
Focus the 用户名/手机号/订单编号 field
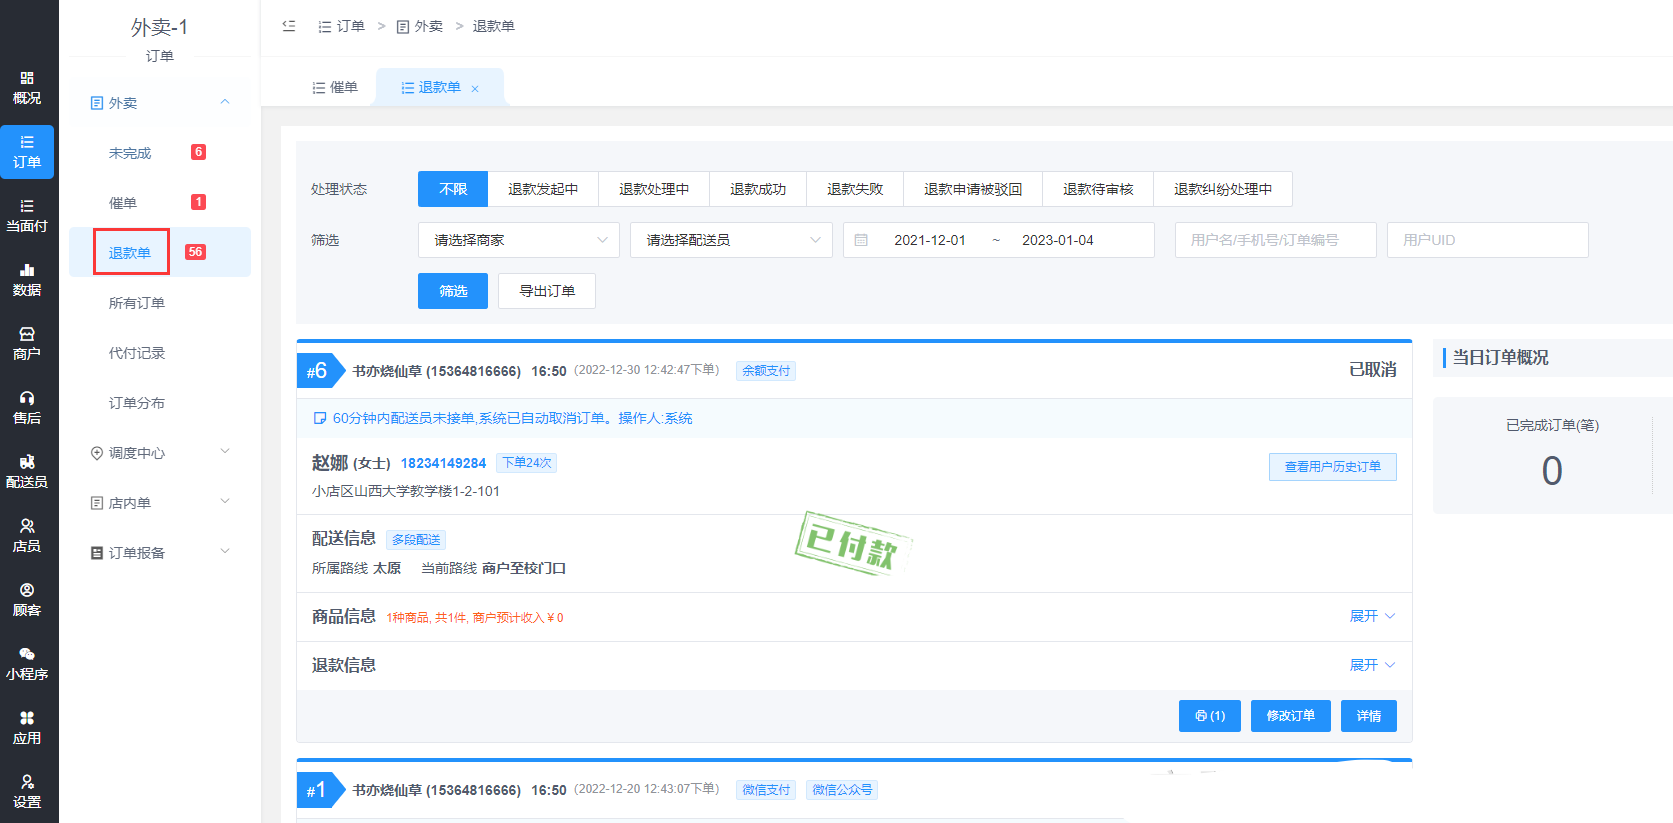[1276, 240]
